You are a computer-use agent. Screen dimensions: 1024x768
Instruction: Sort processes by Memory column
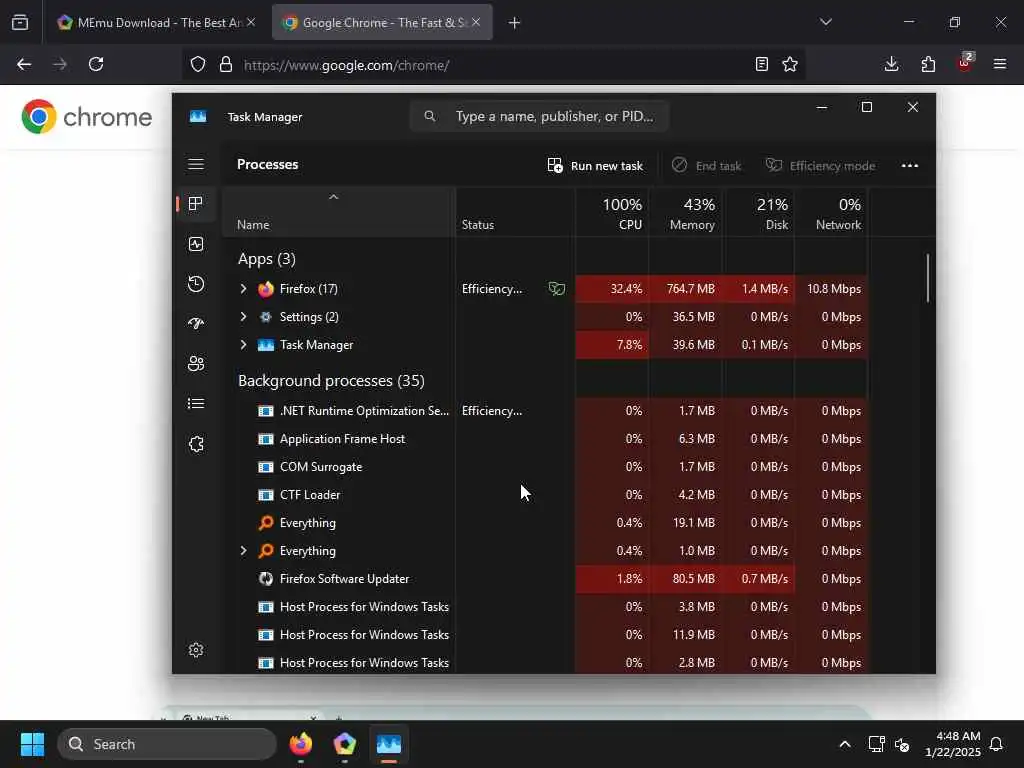[x=685, y=214]
